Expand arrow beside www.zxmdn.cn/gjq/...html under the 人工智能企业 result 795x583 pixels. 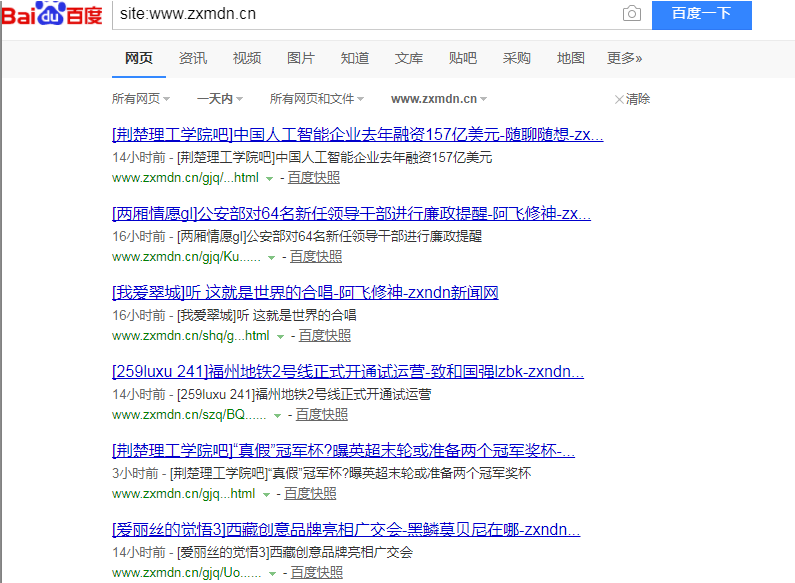(x=270, y=179)
